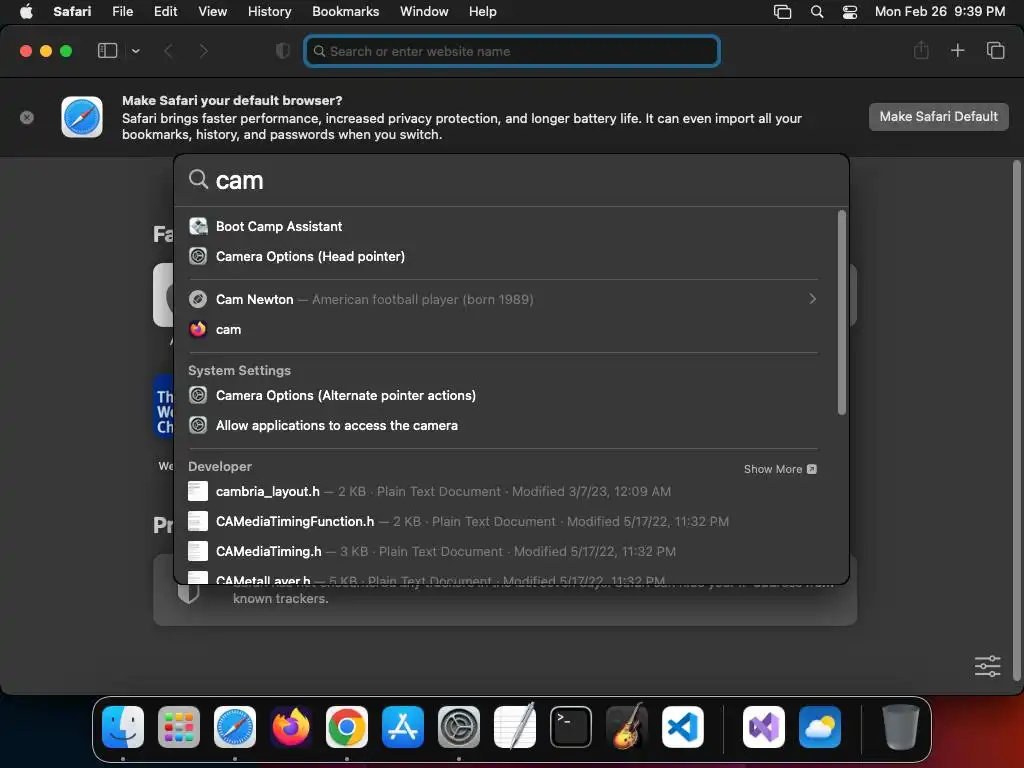
Task: Open Trash from the Dock
Action: pos(901,726)
